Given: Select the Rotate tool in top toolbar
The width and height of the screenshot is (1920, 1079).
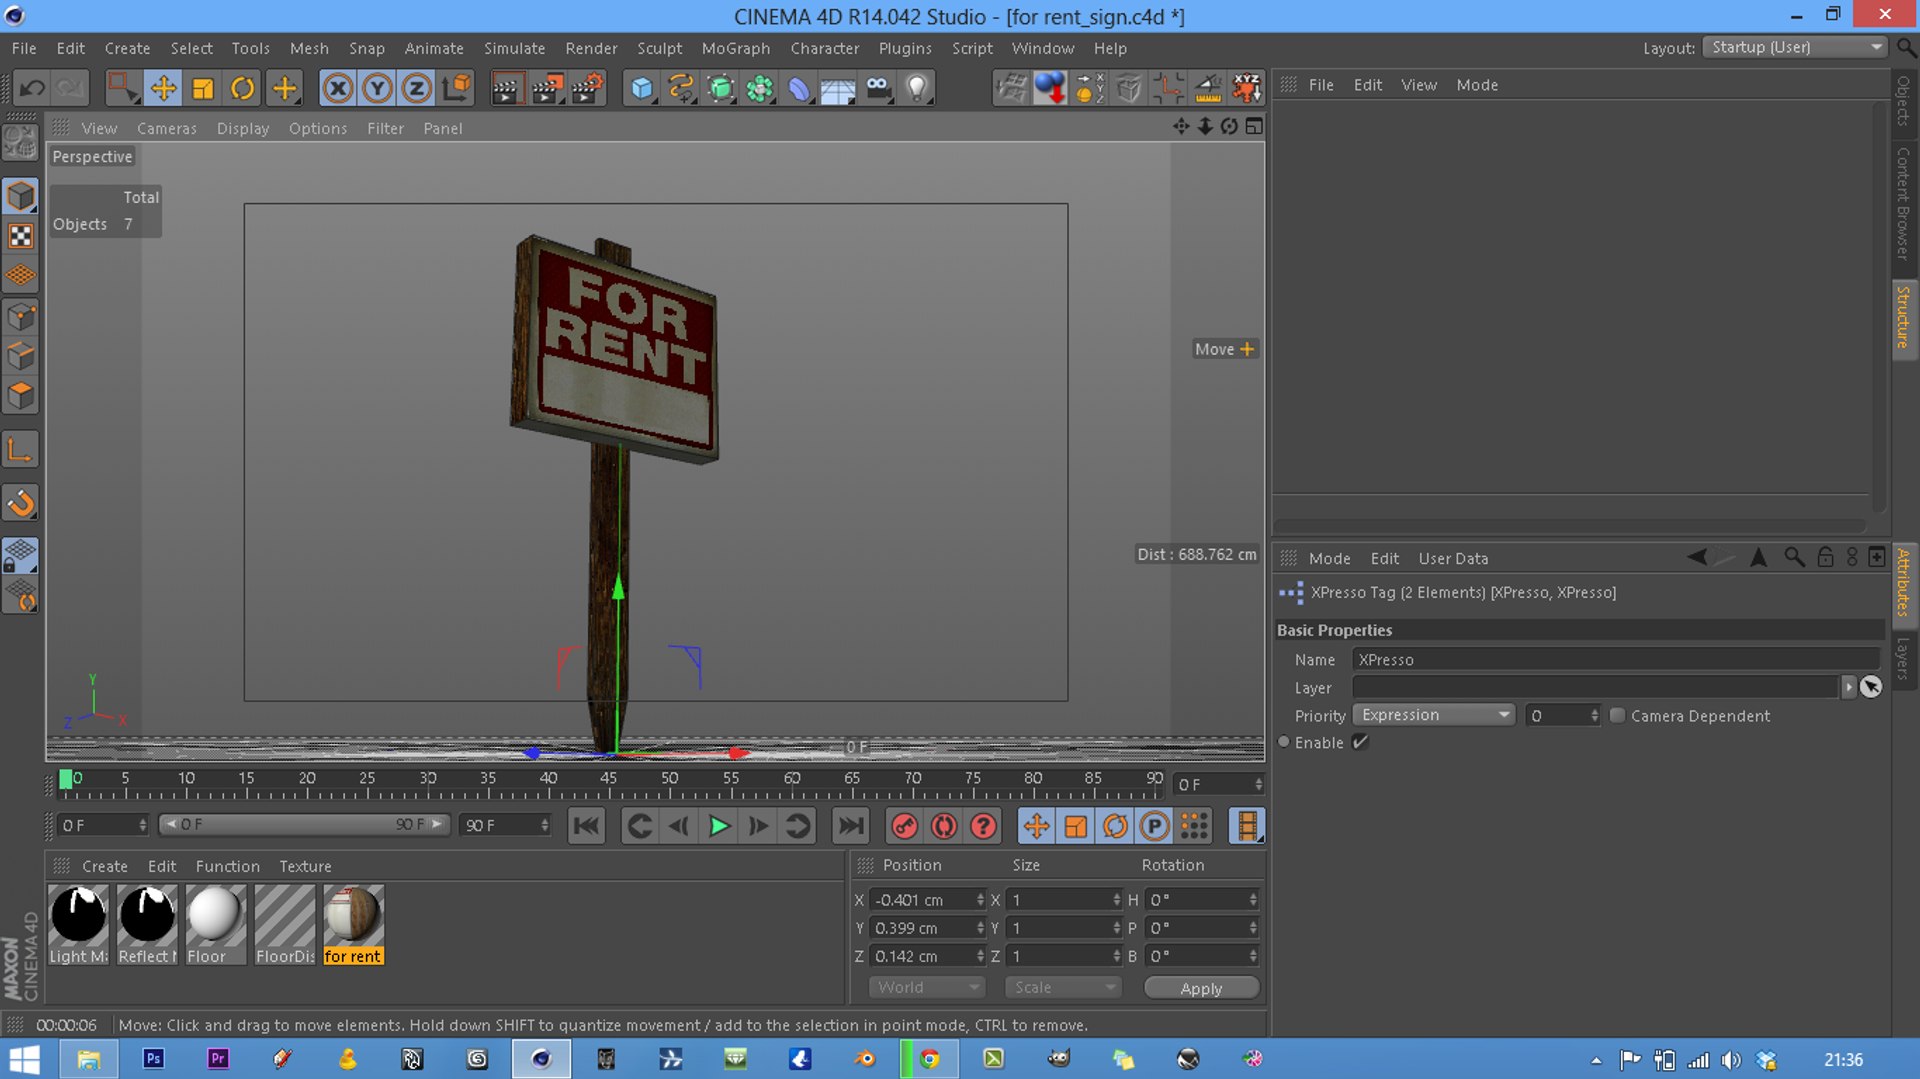Looking at the screenshot, I should click(x=243, y=88).
